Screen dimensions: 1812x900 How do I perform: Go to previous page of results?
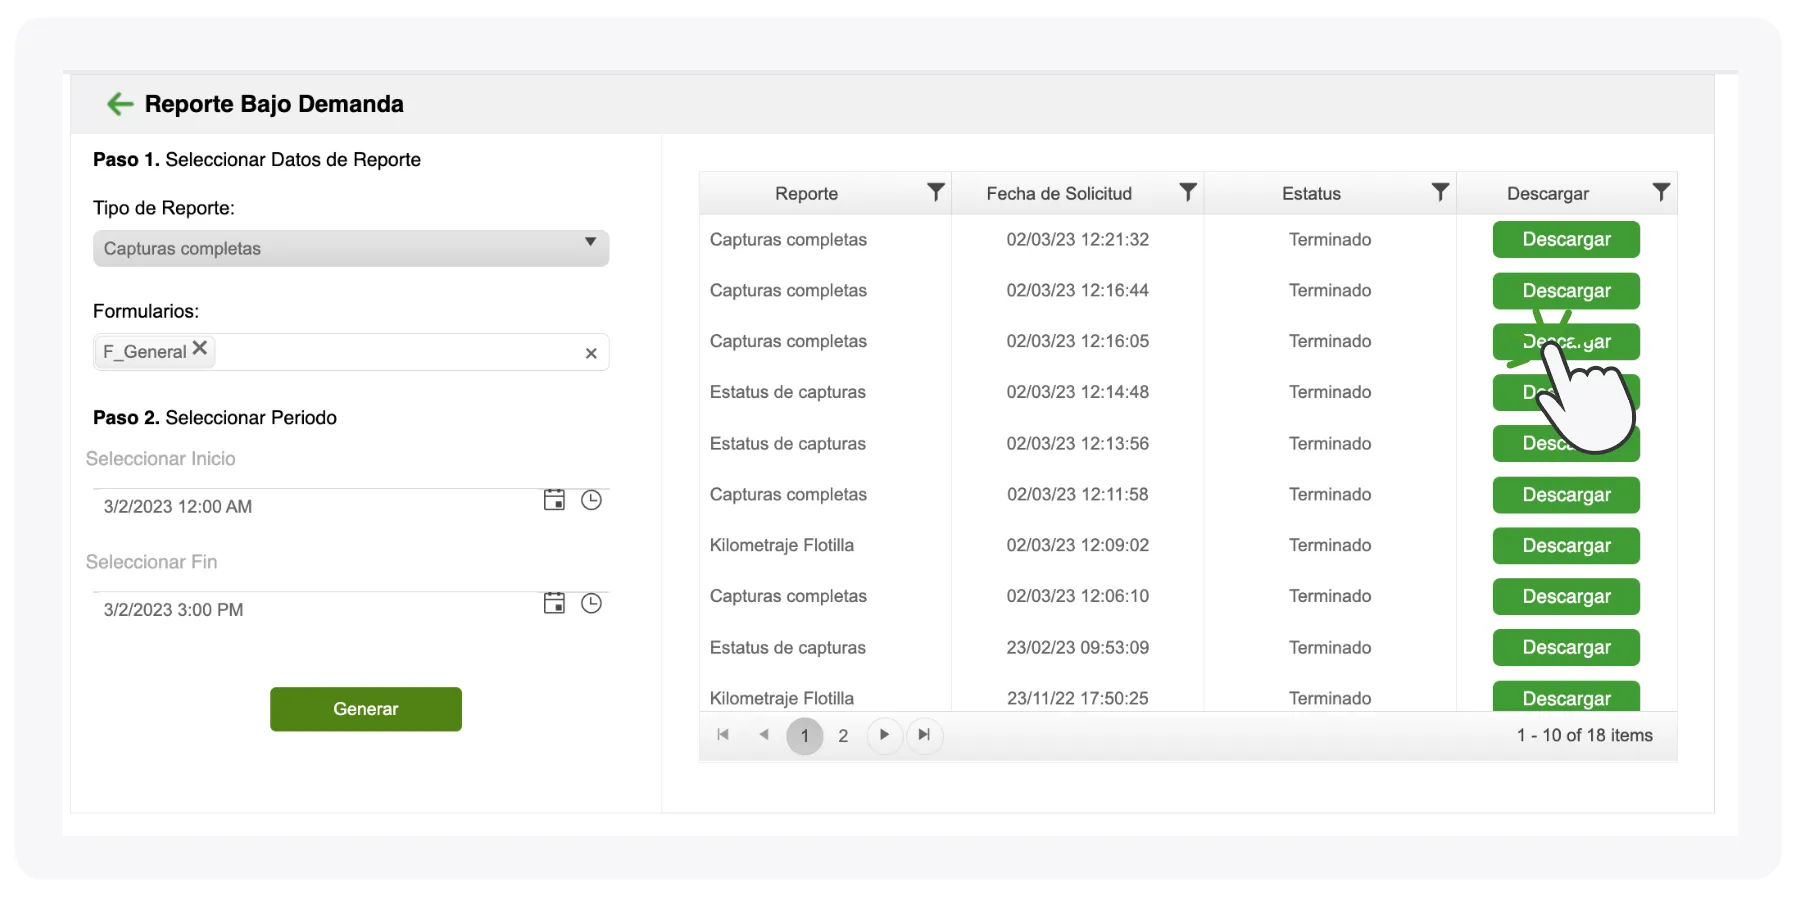[x=764, y=735]
